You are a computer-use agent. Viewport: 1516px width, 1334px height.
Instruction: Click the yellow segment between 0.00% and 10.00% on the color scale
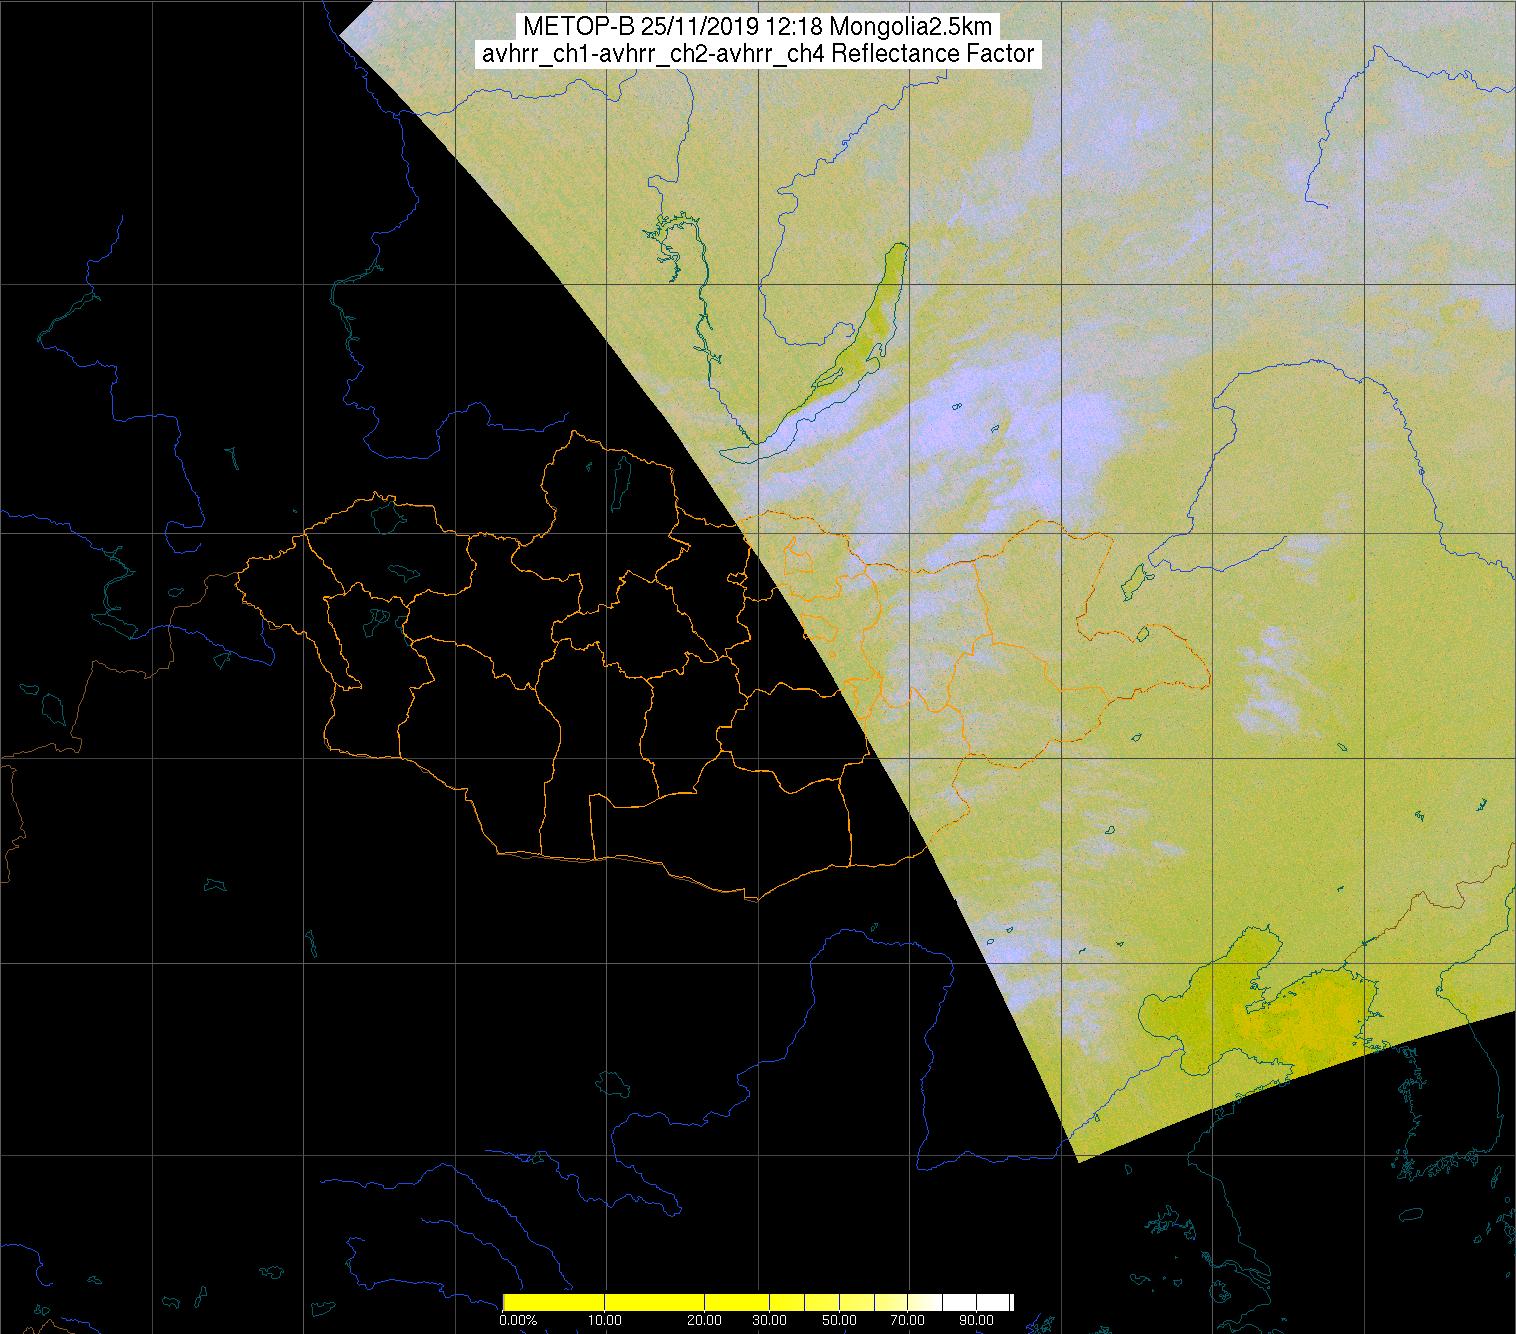(x=554, y=1302)
